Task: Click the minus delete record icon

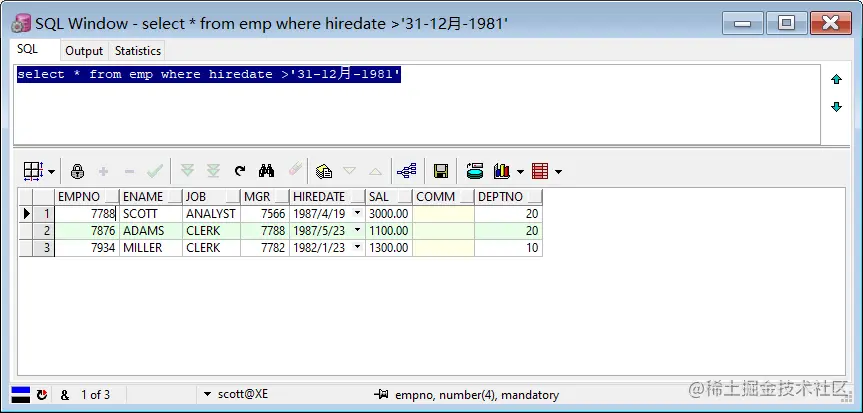Action: (x=129, y=172)
